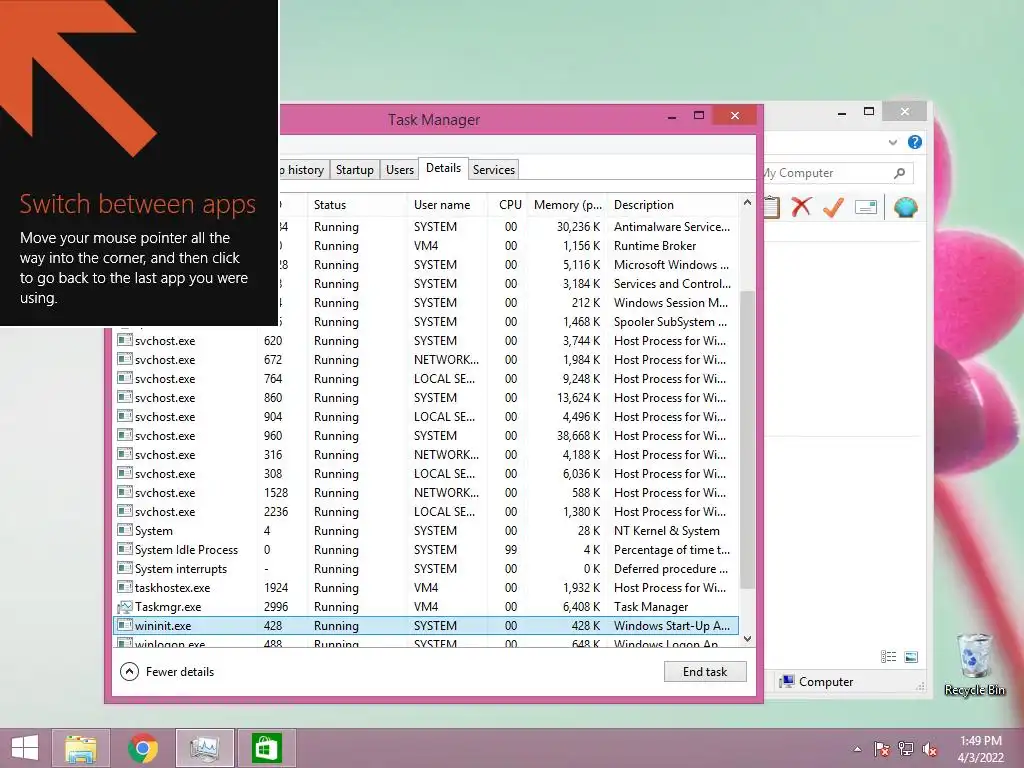Select the System Idle Process row
Image resolution: width=1024 pixels, height=768 pixels.
point(426,550)
